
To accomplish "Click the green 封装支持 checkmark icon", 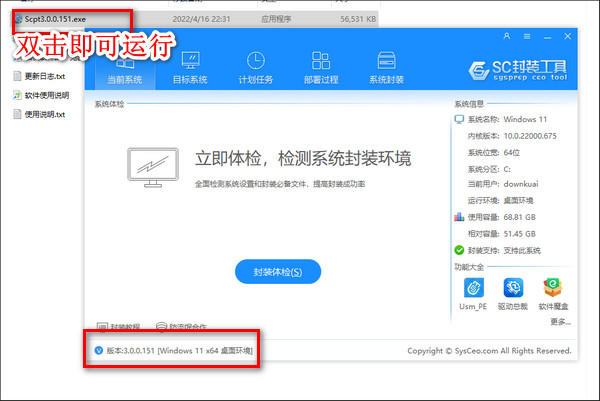I will tap(459, 250).
